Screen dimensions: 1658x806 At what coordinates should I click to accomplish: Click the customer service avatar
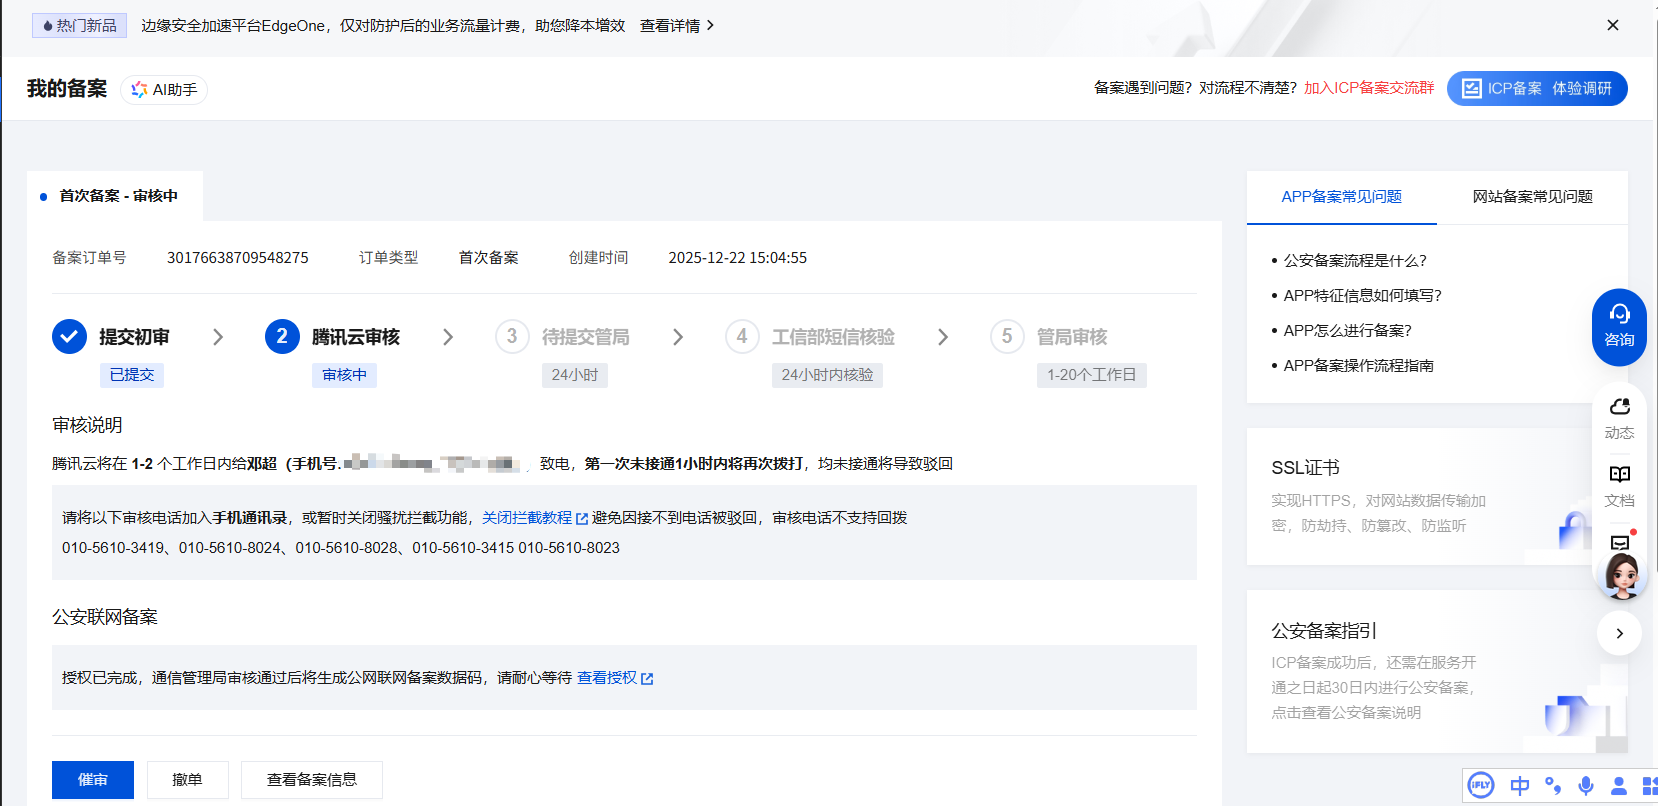click(1622, 575)
